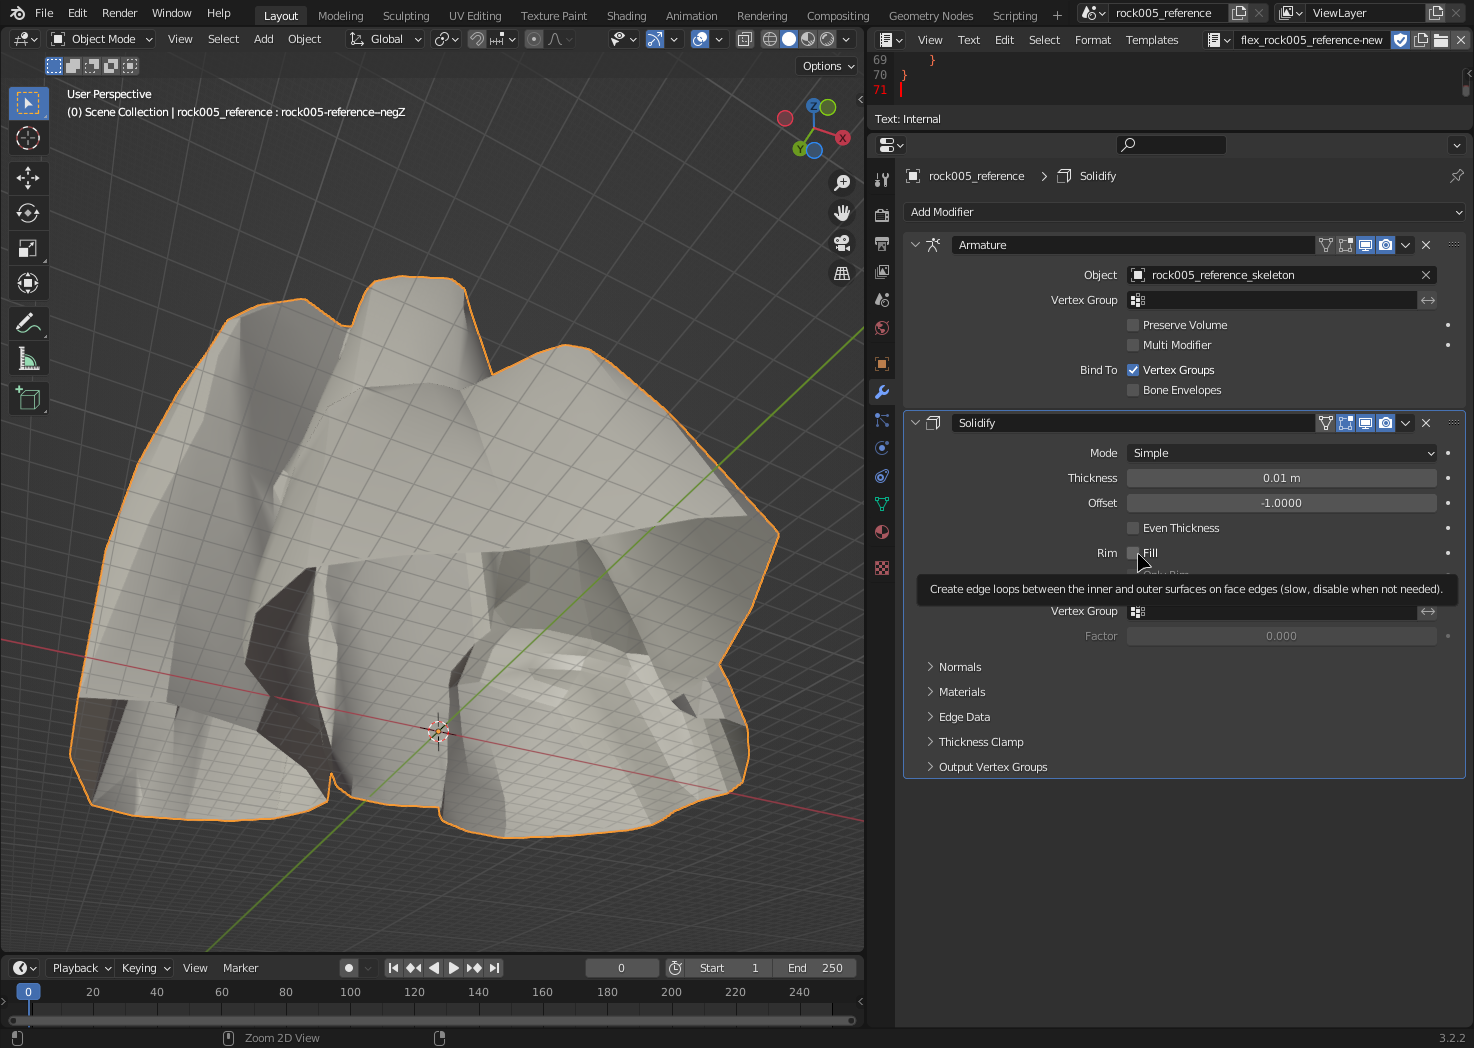
Task: Select the Scale tool
Action: click(x=28, y=248)
